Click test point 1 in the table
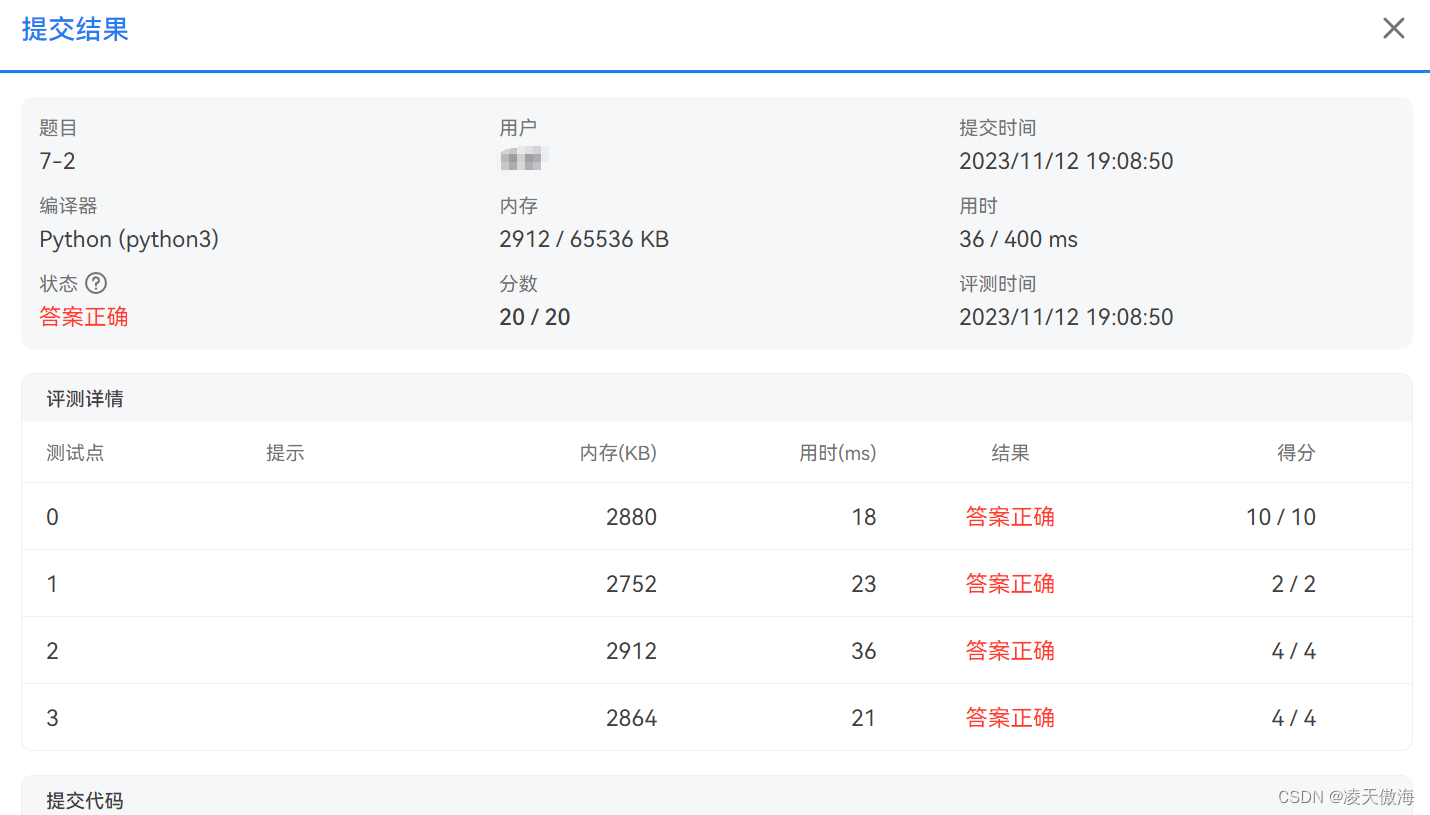Image resolution: width=1430 pixels, height=815 pixels. (x=52, y=584)
